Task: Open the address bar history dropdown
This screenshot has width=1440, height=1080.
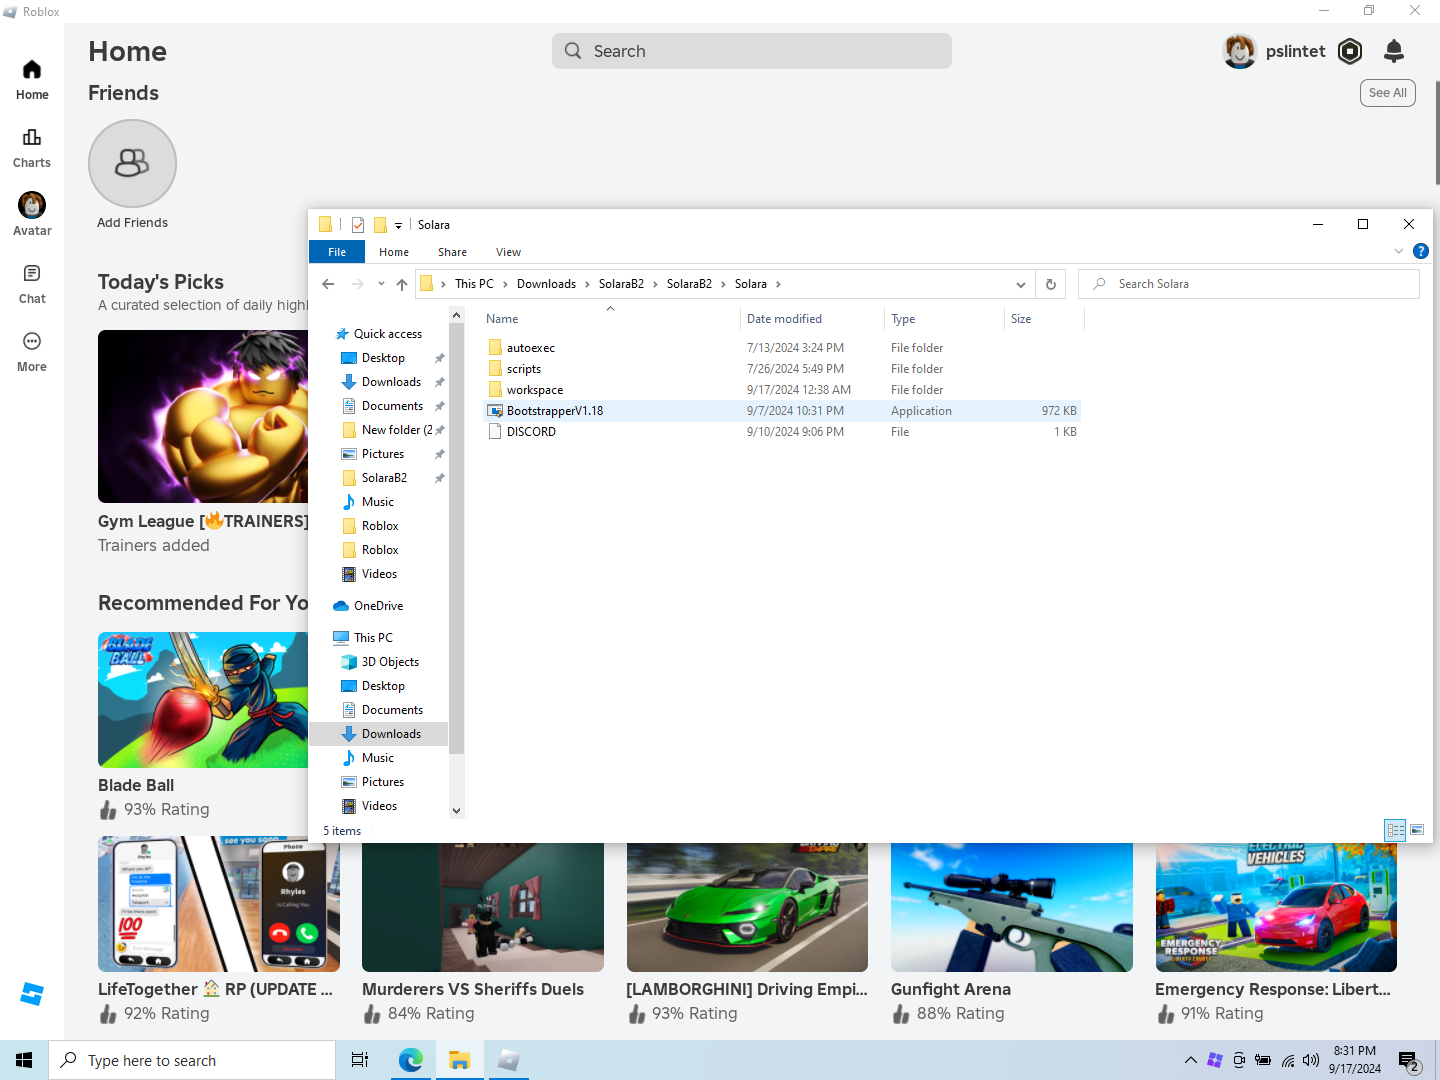Action: tap(1020, 284)
